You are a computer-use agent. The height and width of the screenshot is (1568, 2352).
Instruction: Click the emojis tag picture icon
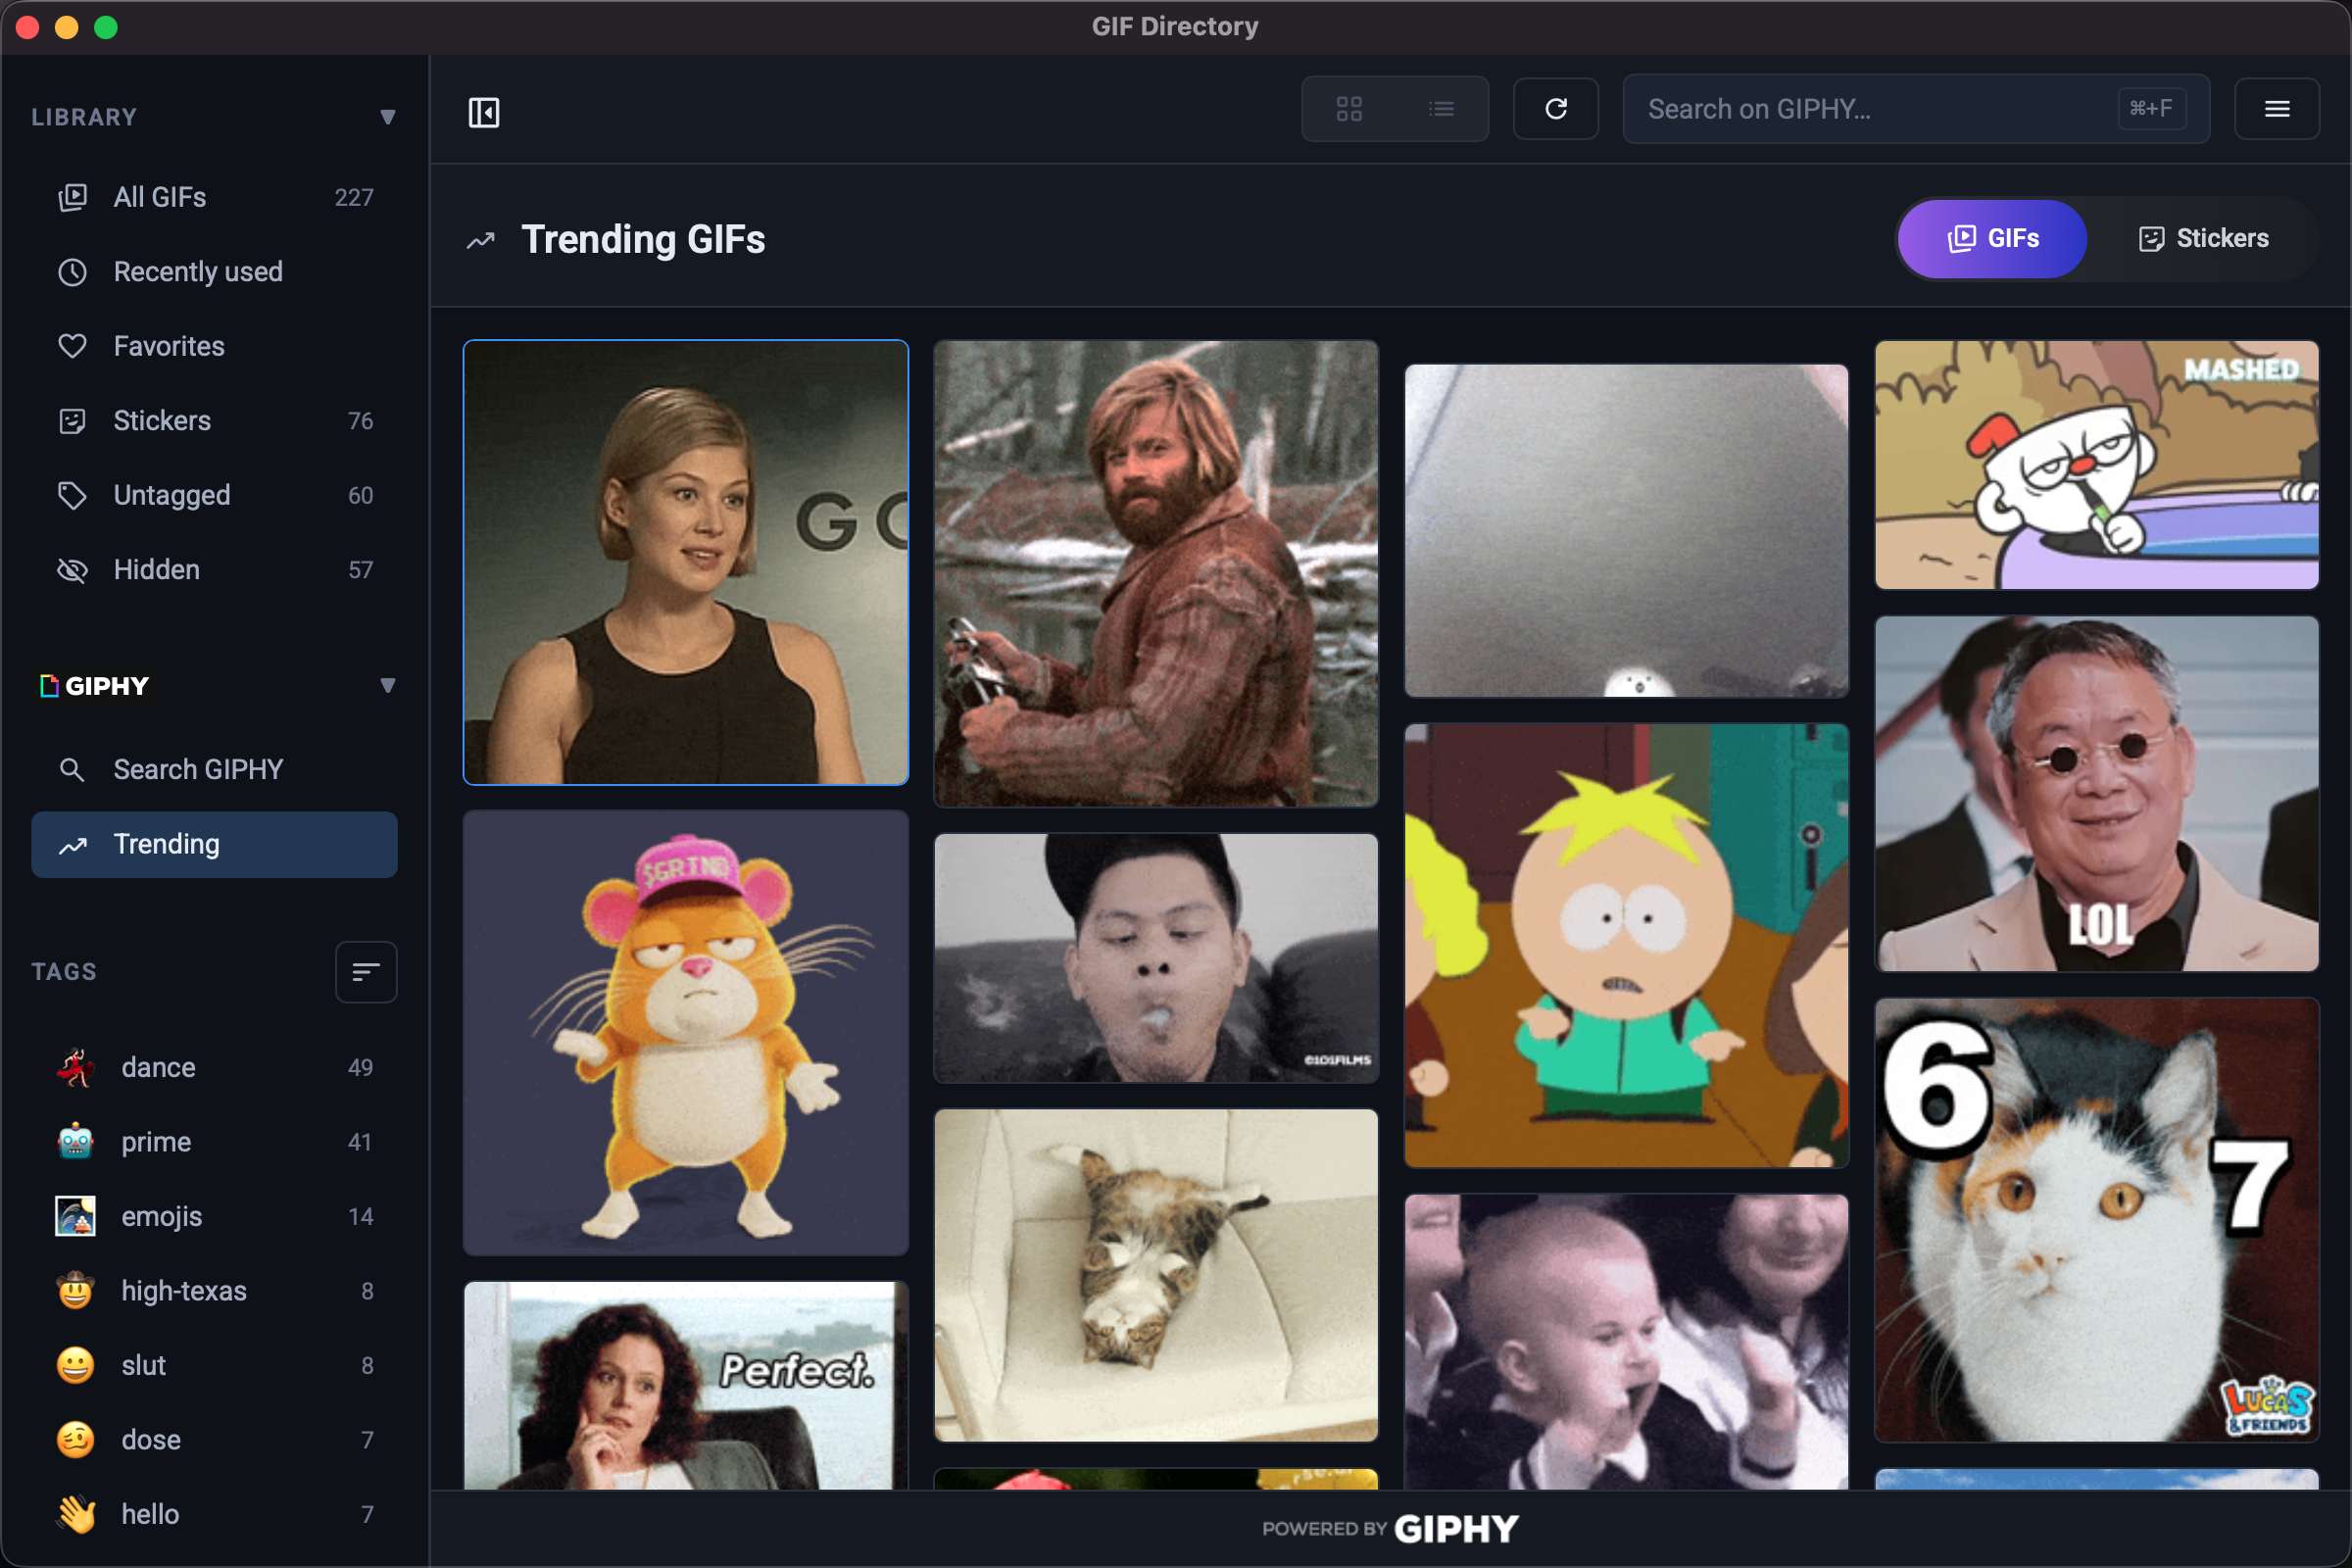(75, 1217)
